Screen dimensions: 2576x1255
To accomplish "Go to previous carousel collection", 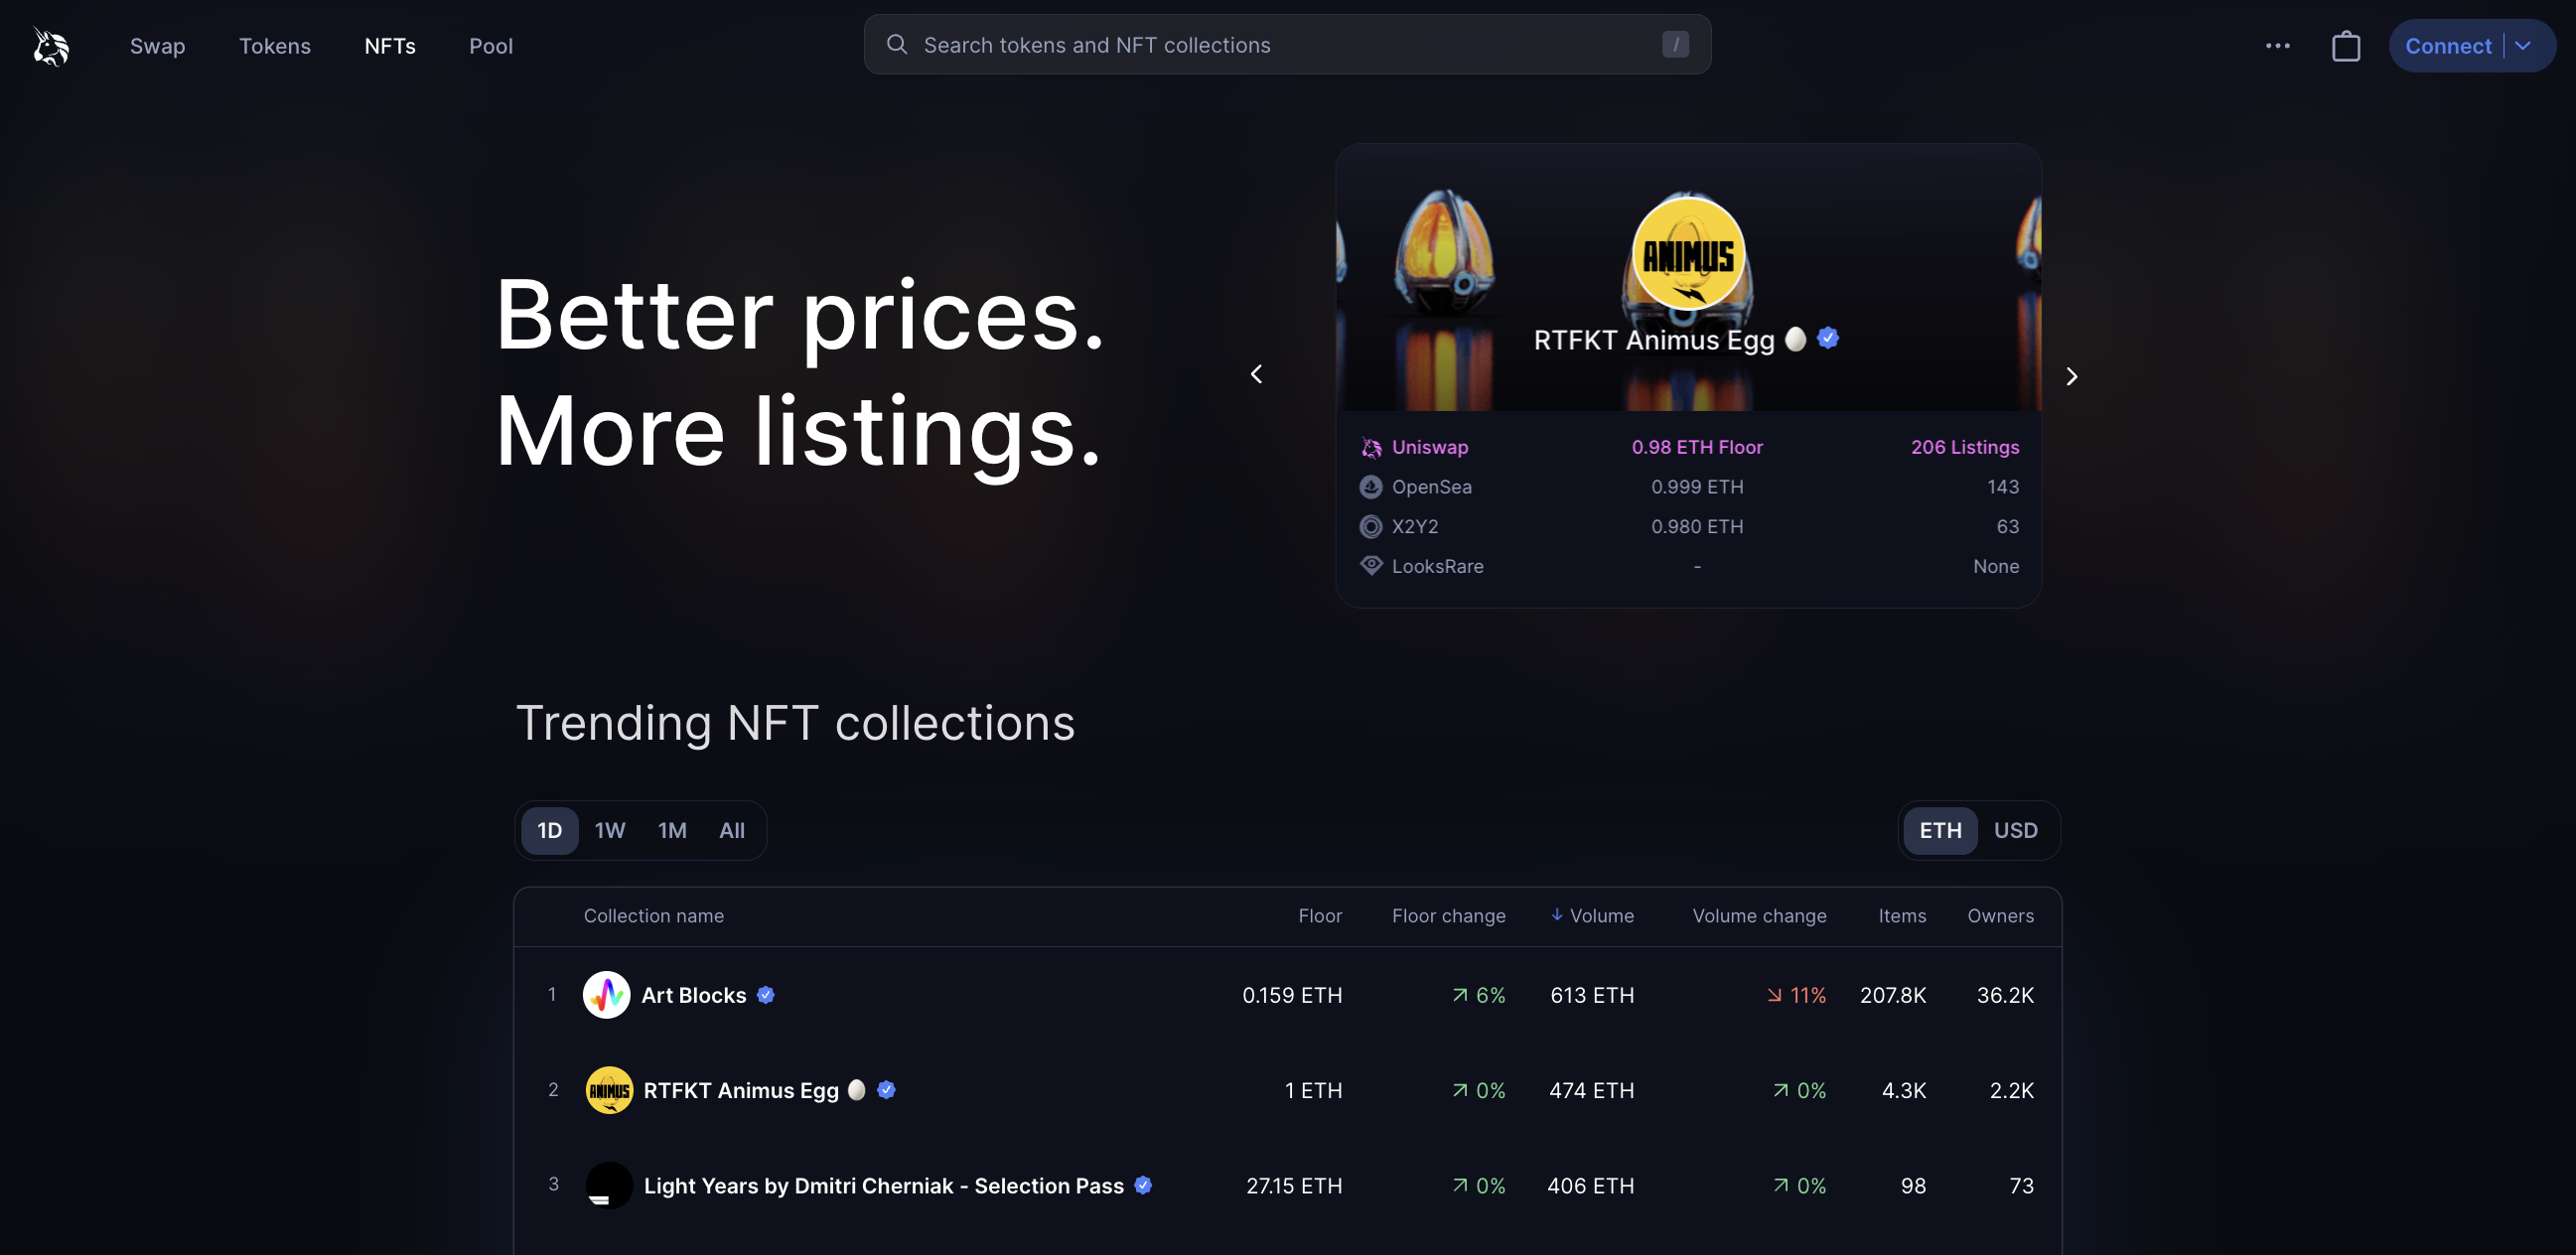I will (x=1257, y=374).
